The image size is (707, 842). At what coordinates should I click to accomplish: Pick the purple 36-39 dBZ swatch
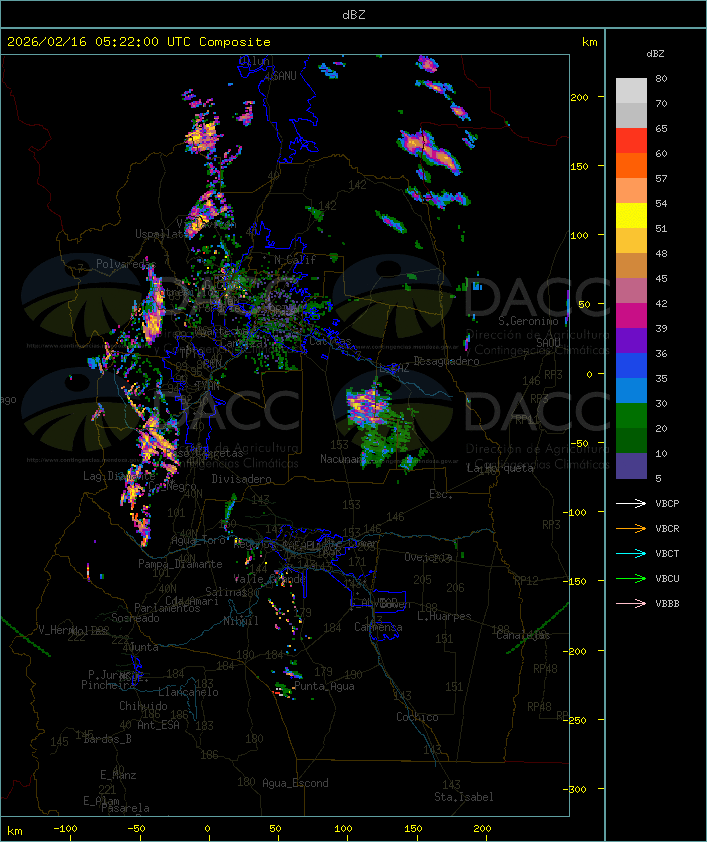[x=631, y=340]
